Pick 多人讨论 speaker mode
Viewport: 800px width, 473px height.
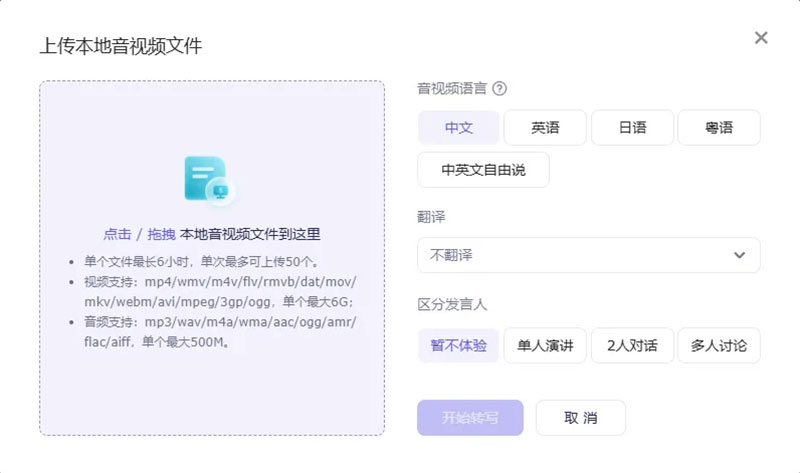[x=718, y=345]
